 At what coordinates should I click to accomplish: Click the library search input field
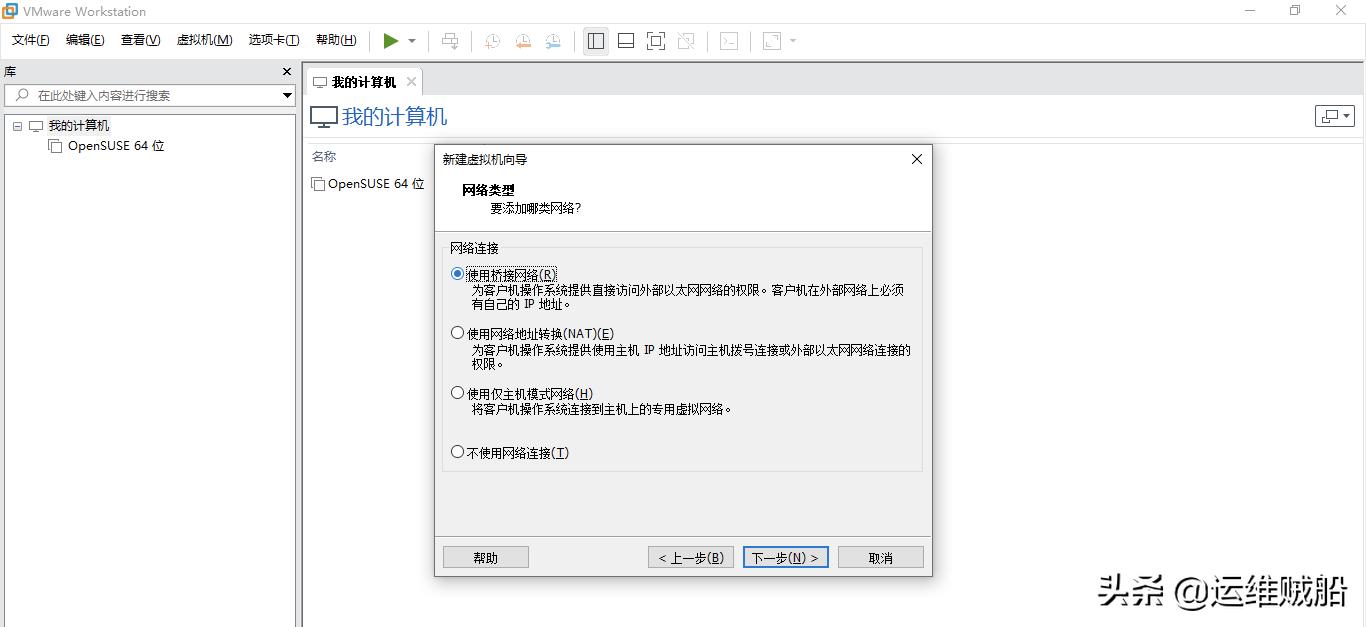click(x=150, y=95)
